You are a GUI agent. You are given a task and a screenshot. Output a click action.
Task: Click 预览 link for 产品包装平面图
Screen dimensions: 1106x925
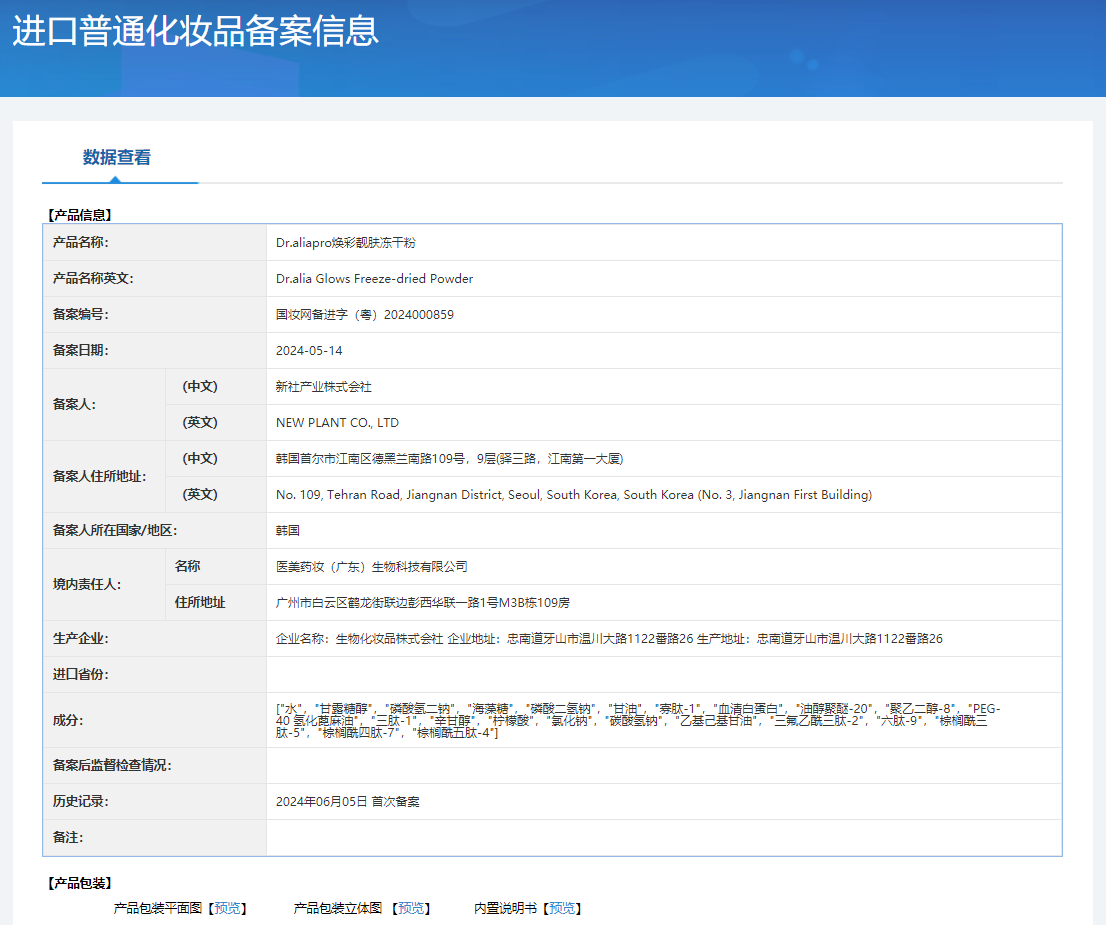point(227,908)
